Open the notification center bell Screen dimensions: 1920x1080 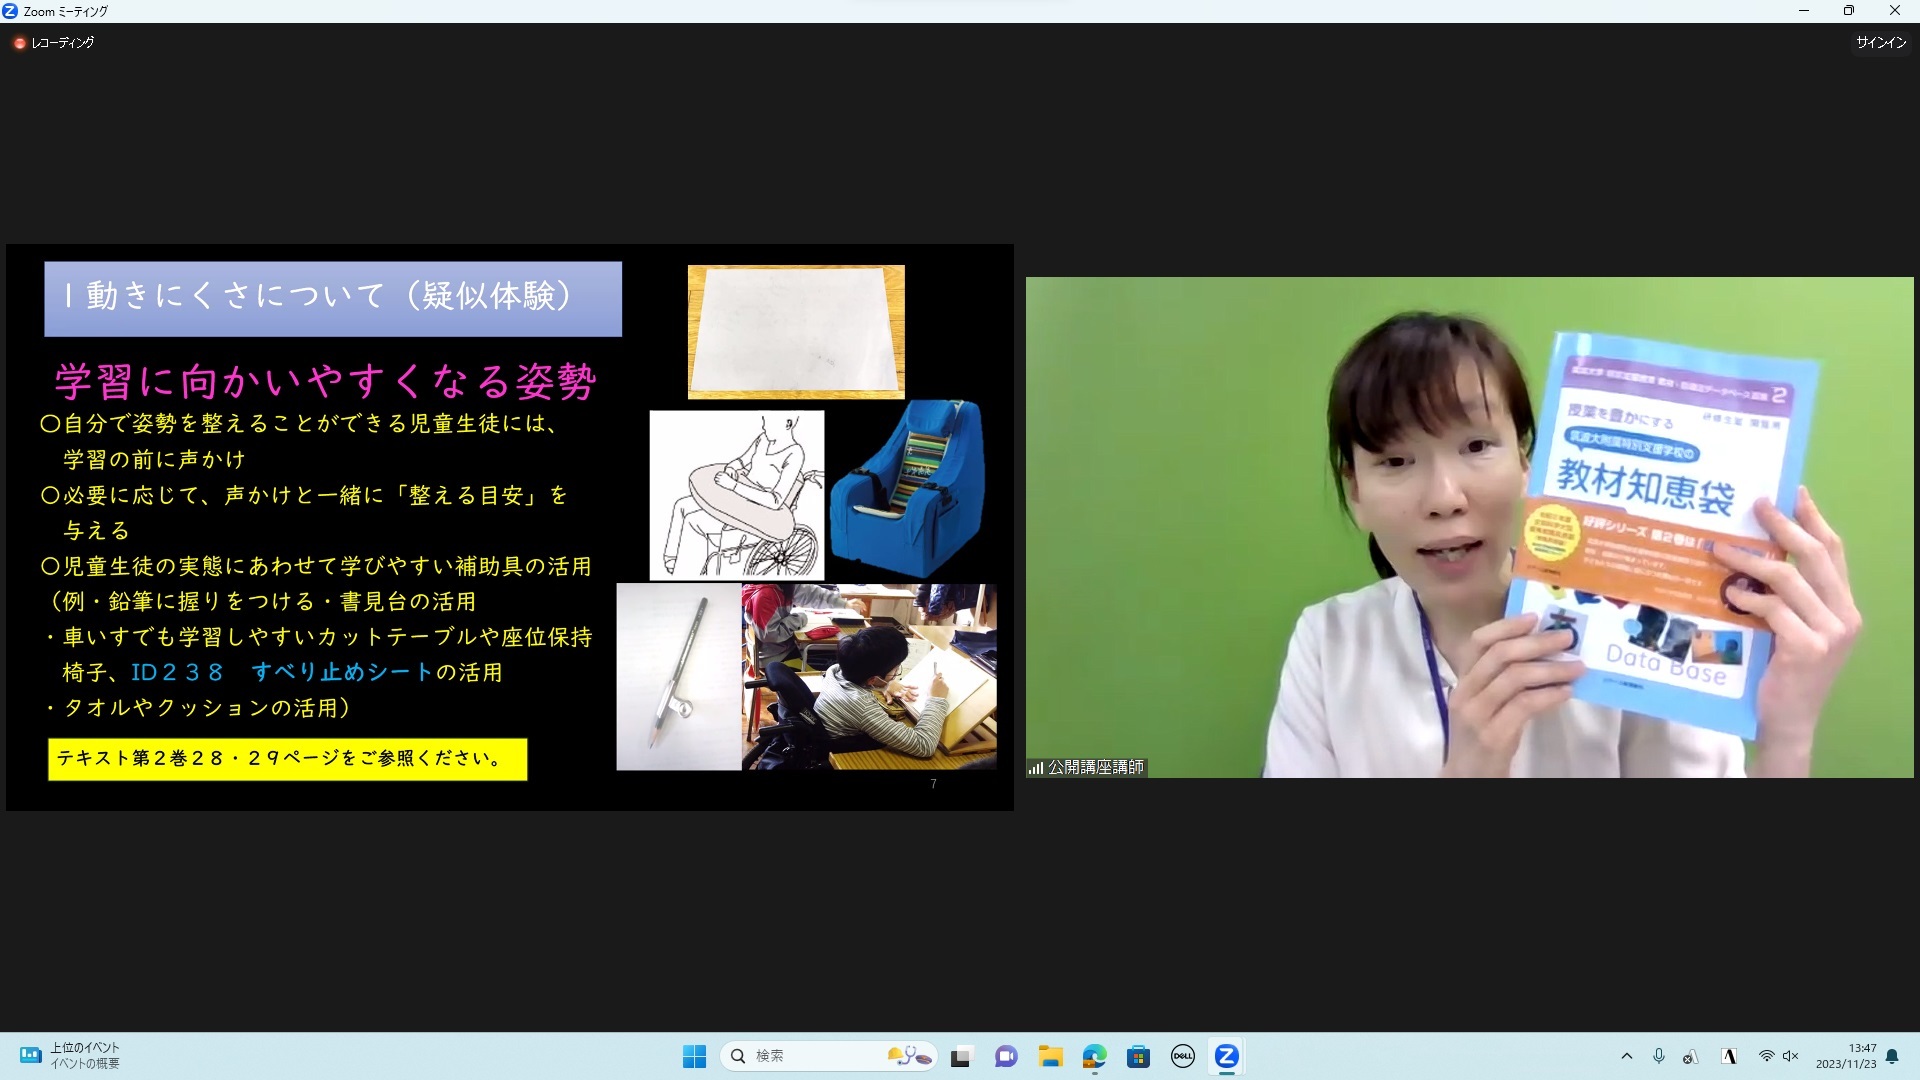pos(1892,1056)
